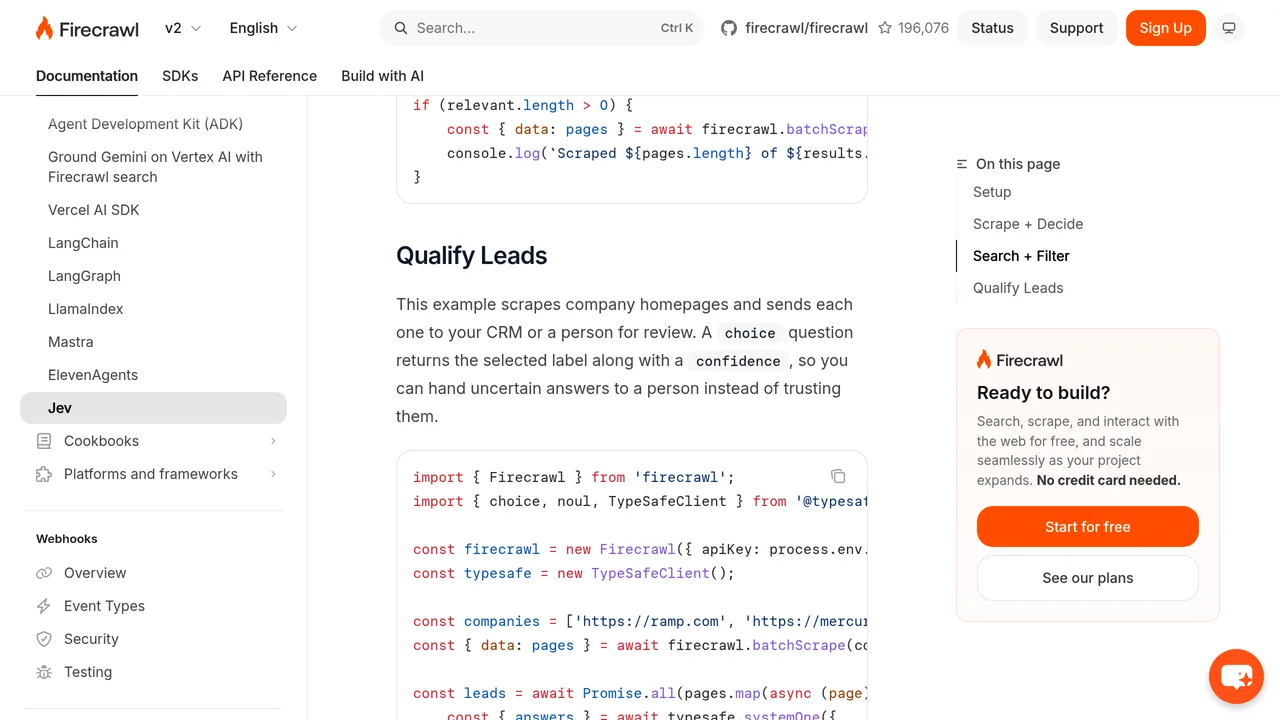Click the Sign Up button
Viewport: 1280px width, 720px height.
1166,28
